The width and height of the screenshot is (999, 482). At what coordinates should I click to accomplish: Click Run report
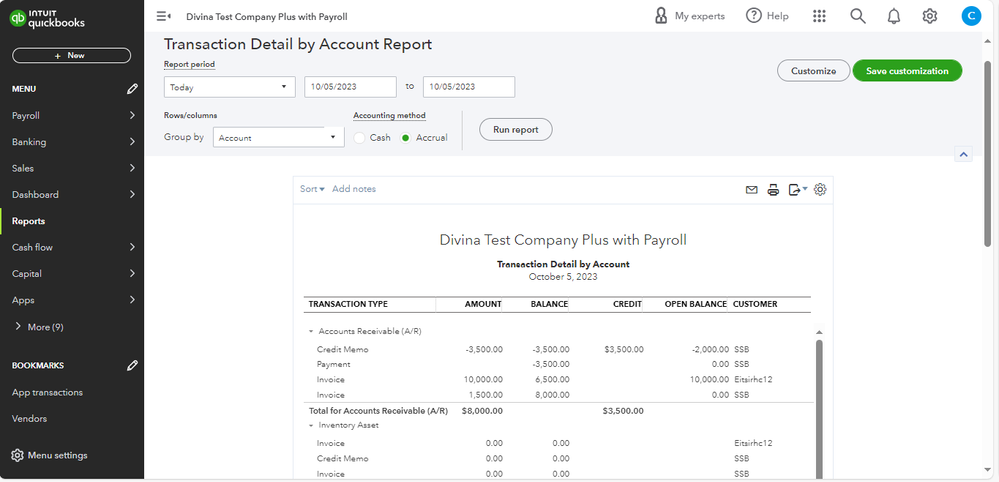[x=515, y=129]
